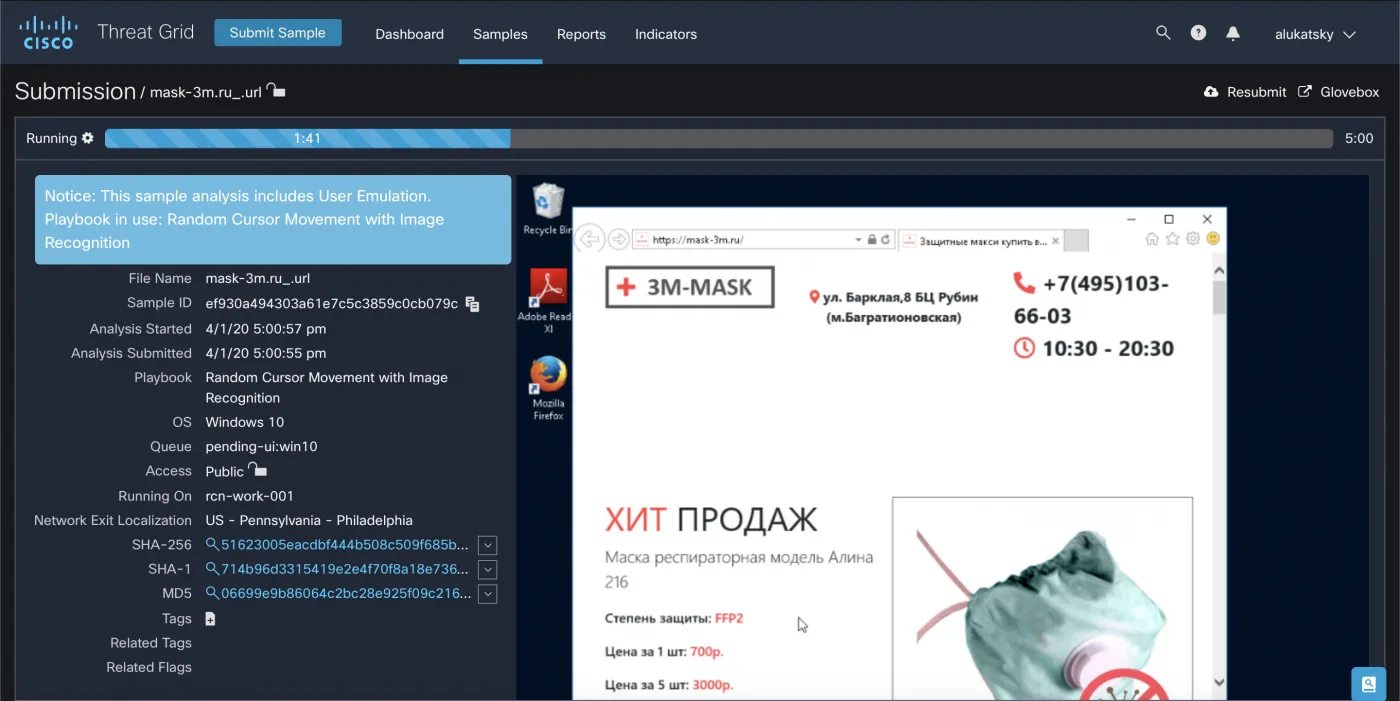
Task: Click the Cisco logo
Action: [48, 32]
